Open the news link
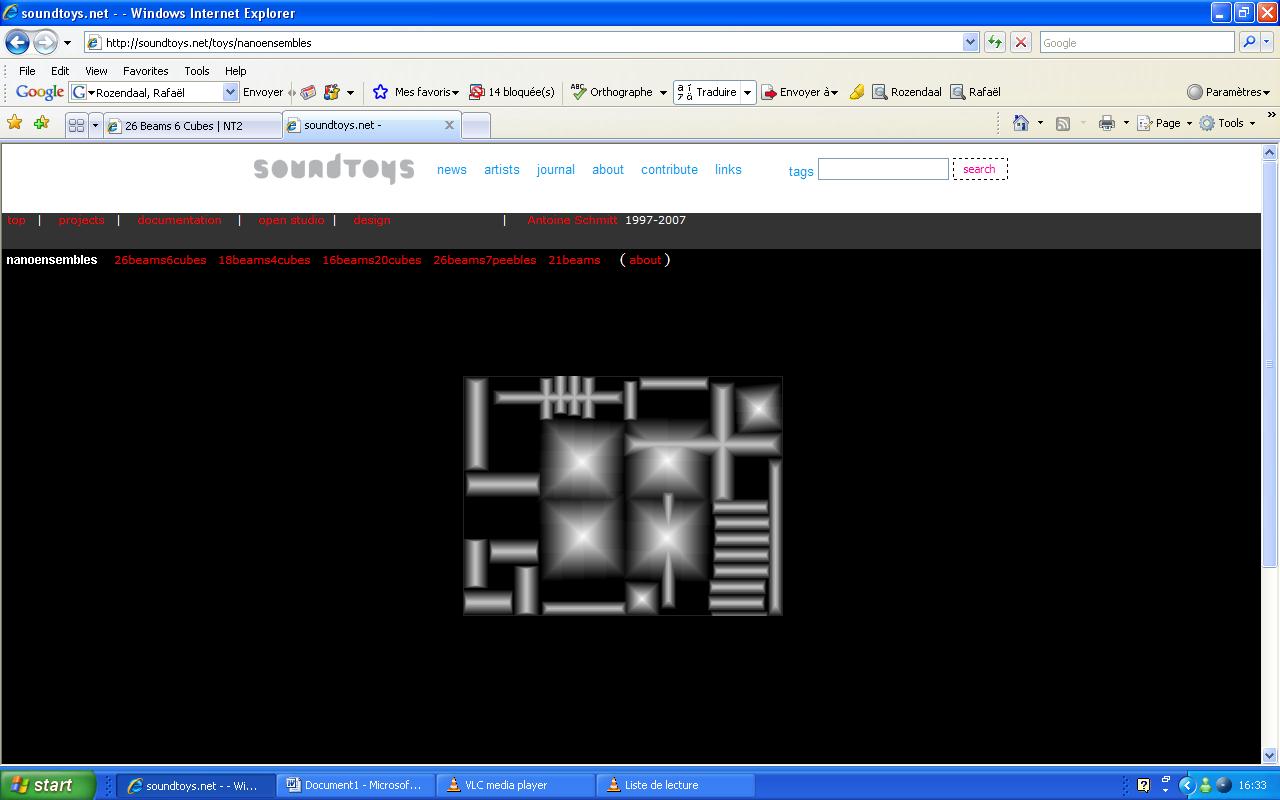 pos(452,170)
